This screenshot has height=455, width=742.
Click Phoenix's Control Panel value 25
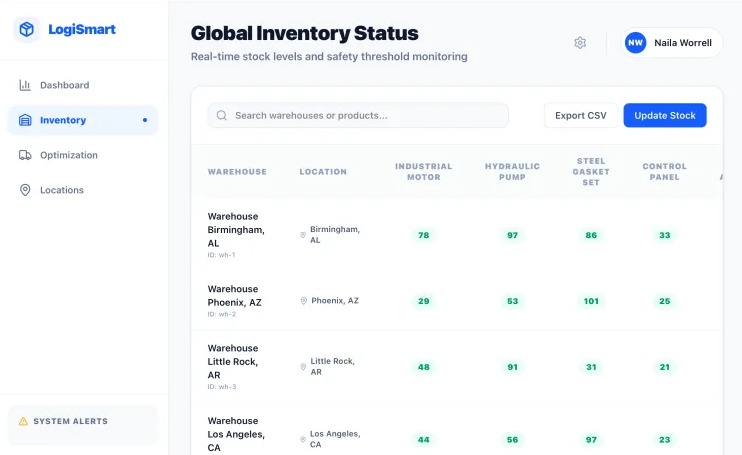(x=664, y=301)
